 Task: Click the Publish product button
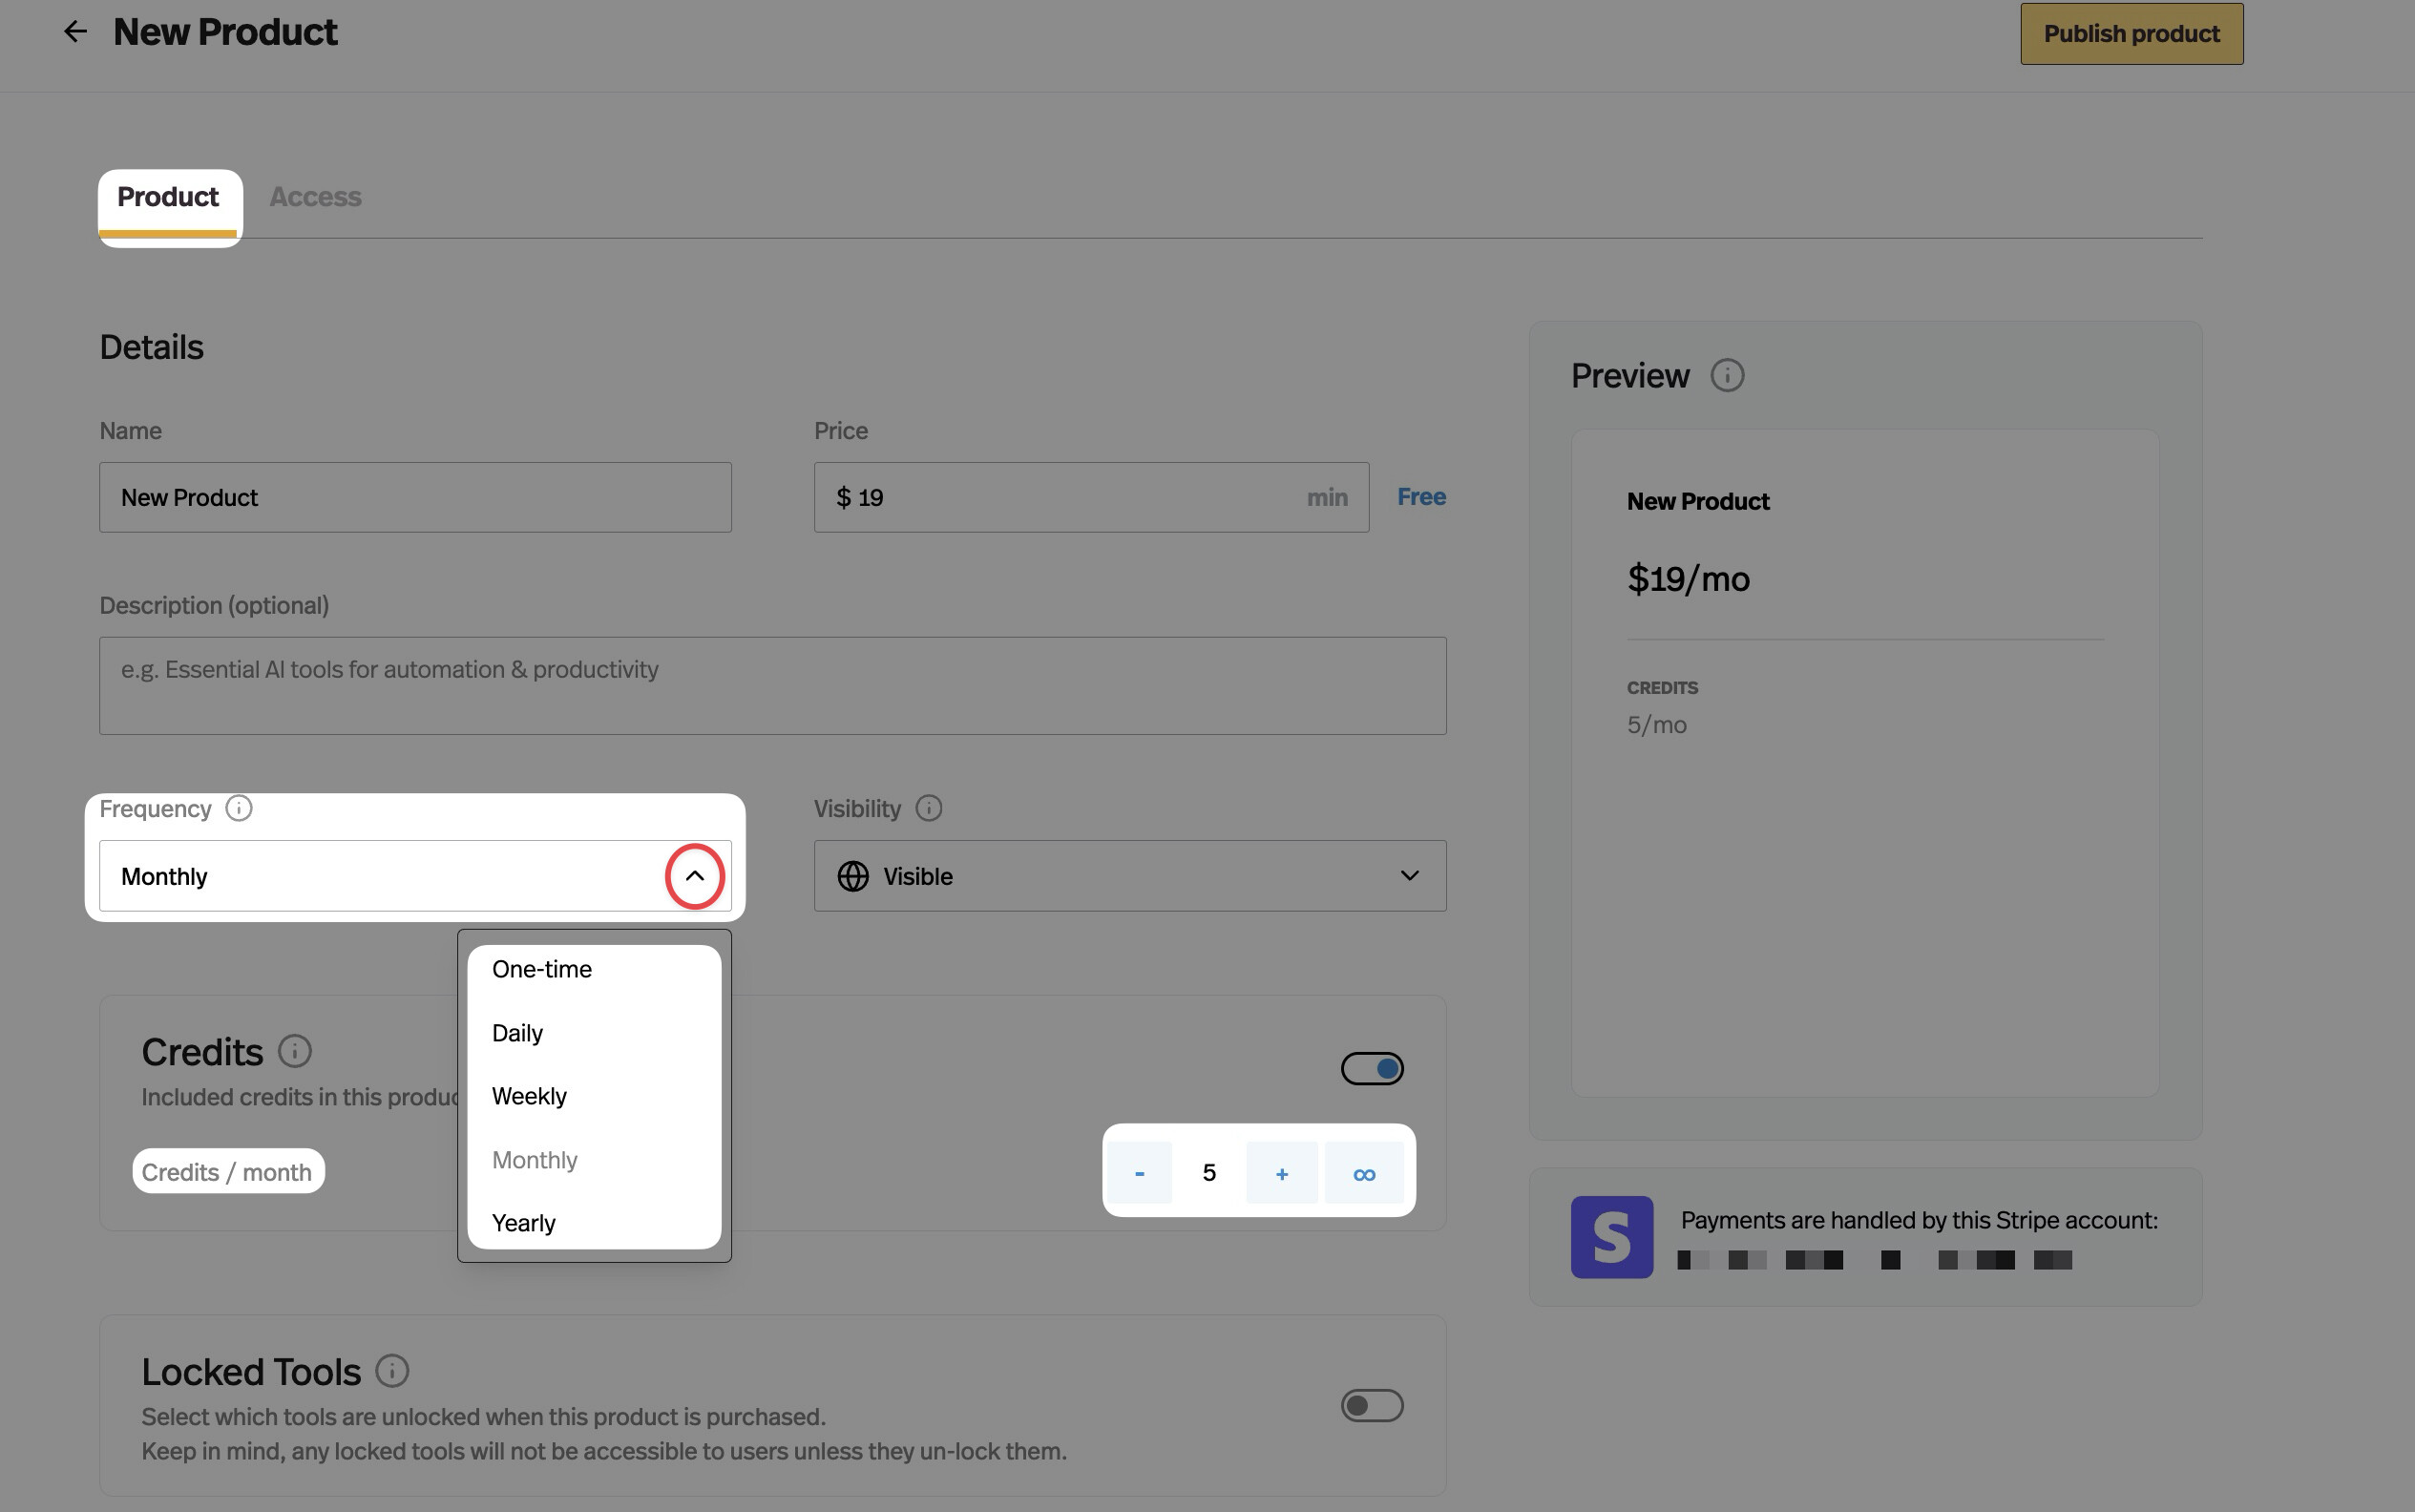(x=2131, y=34)
